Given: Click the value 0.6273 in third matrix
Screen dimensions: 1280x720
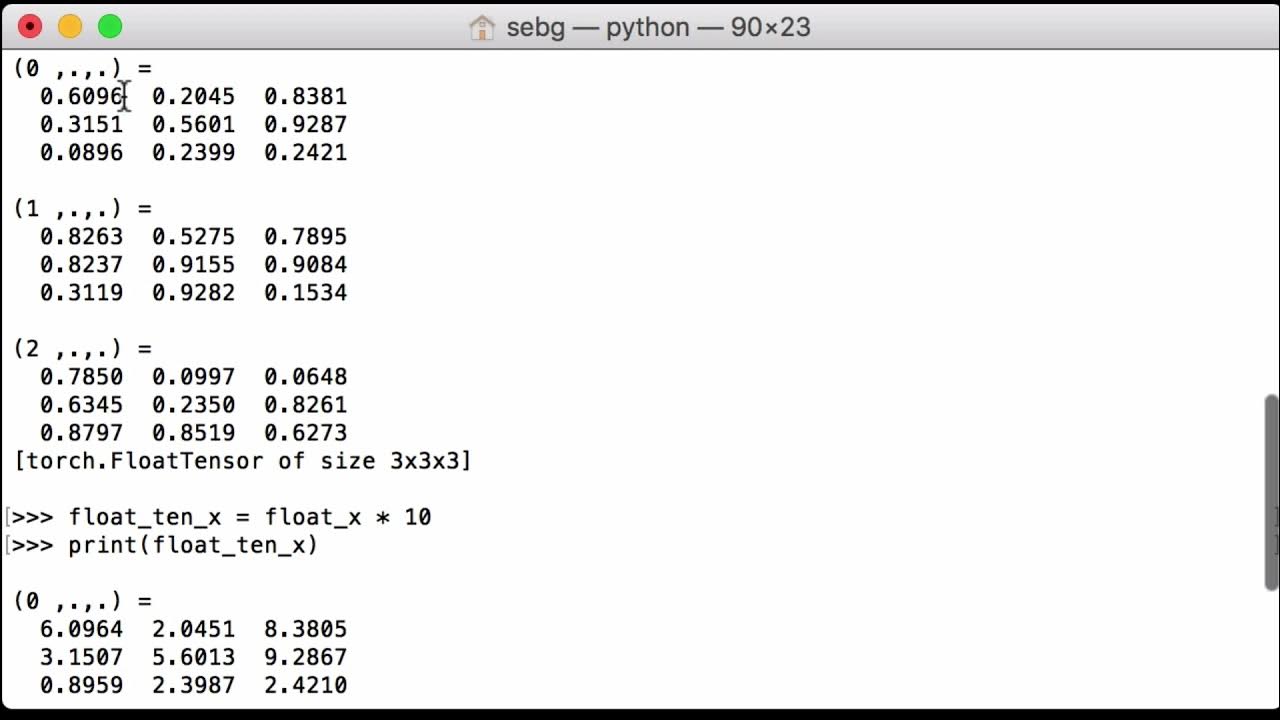Looking at the screenshot, I should [x=306, y=433].
